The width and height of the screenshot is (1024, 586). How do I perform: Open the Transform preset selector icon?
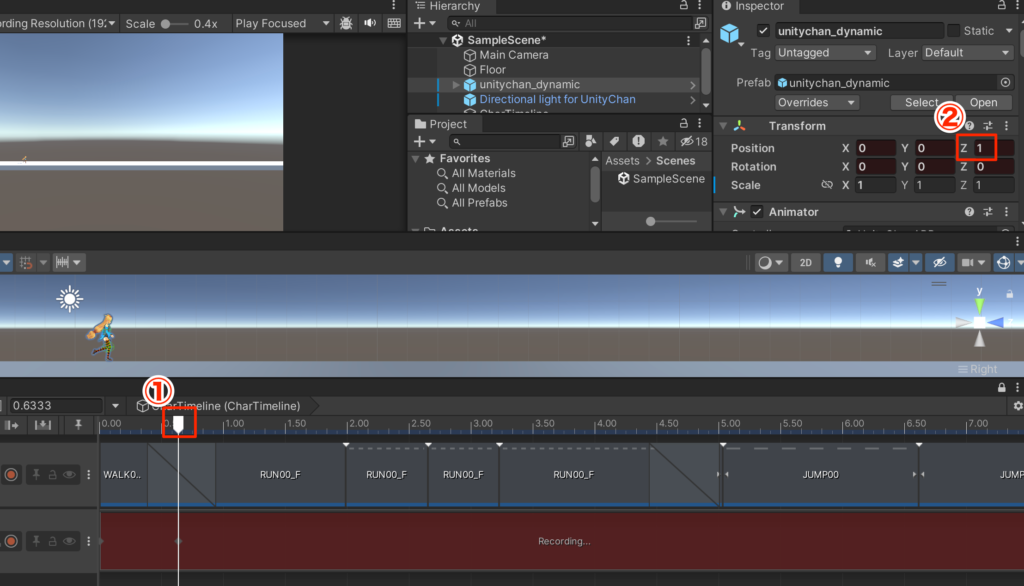coord(987,126)
